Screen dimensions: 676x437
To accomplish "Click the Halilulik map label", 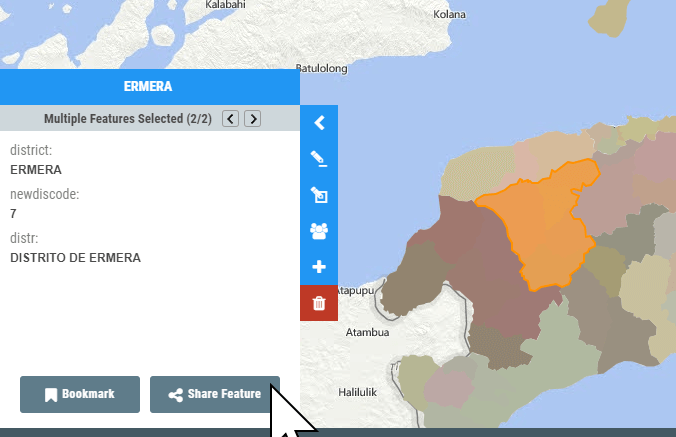I will (x=357, y=392).
